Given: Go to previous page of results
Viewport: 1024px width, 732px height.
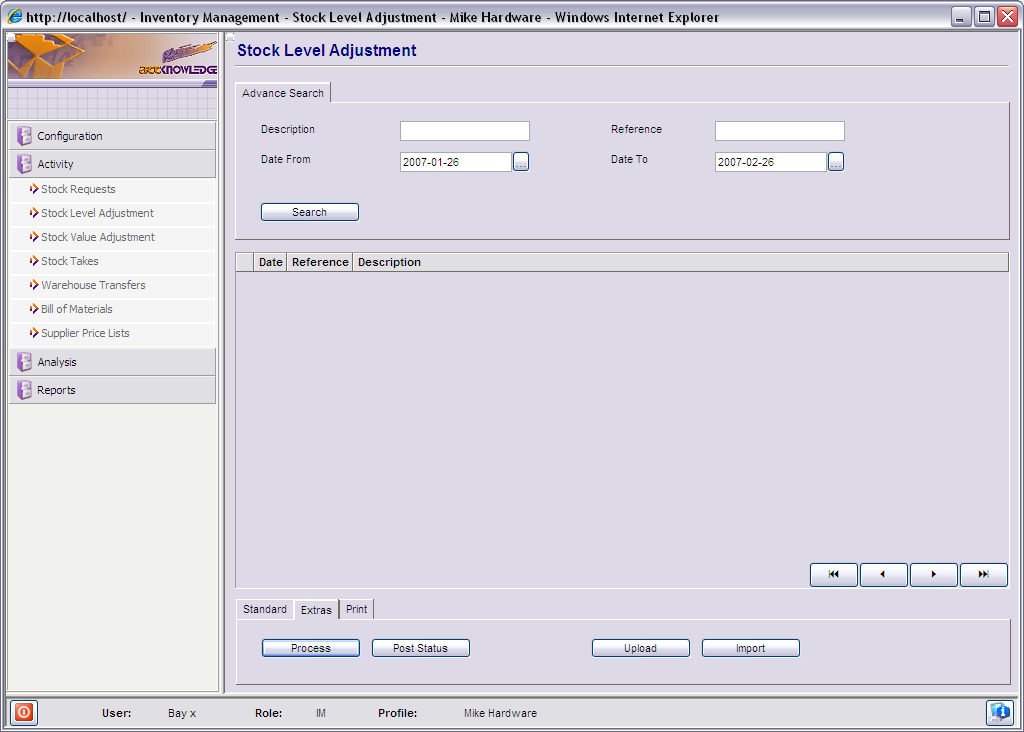Looking at the screenshot, I should [883, 575].
